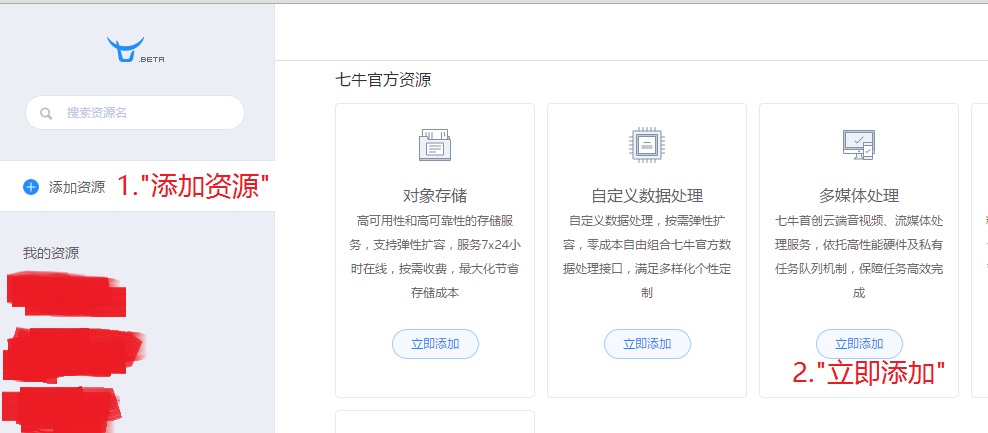Click 立即添加 under 多媒体处理
This screenshot has width=988, height=433.
859,344
